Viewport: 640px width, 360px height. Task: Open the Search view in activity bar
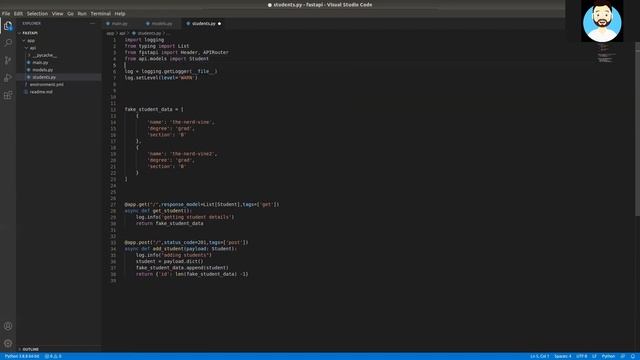(x=8, y=43)
